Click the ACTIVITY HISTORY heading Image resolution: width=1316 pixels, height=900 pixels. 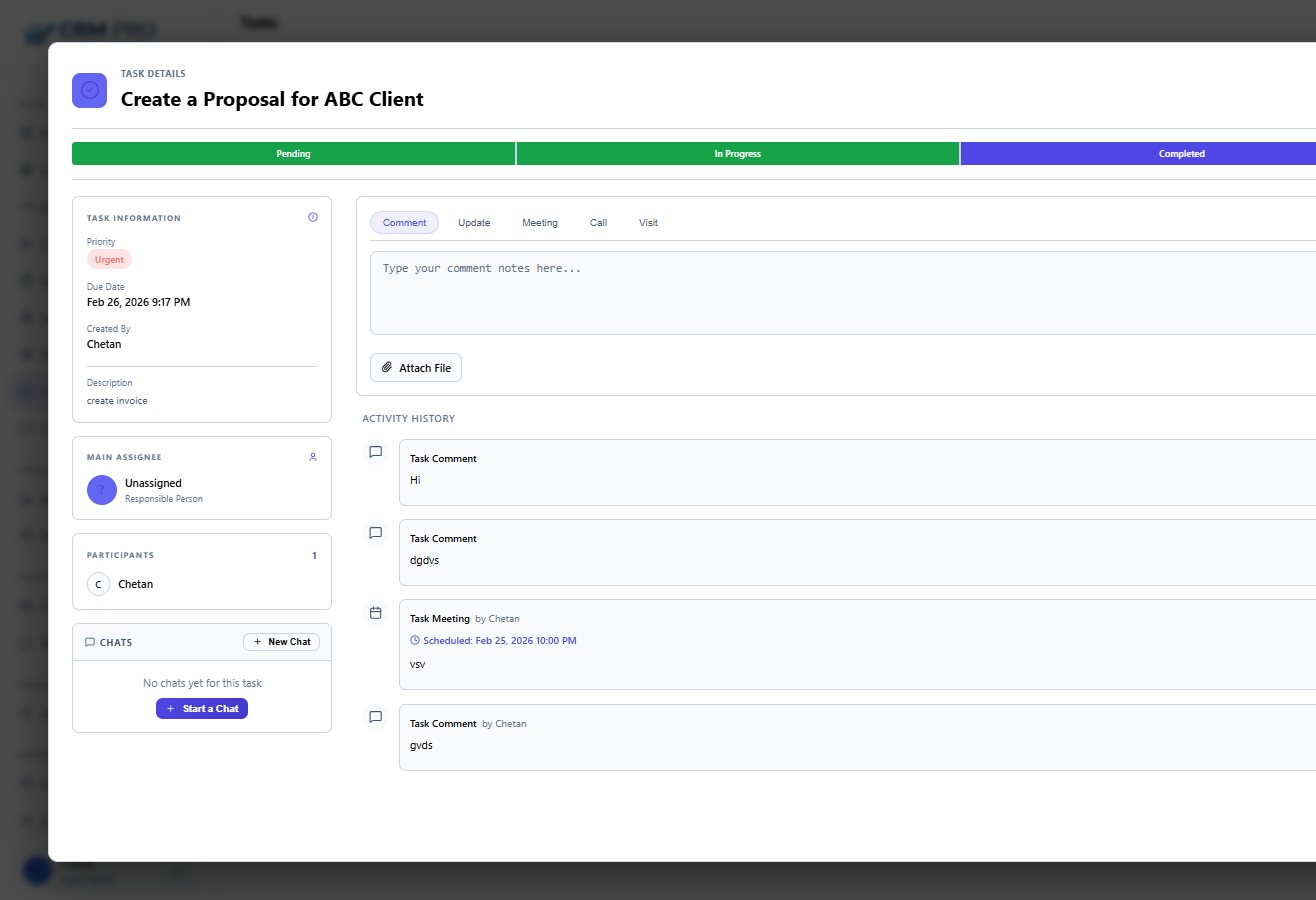(408, 418)
